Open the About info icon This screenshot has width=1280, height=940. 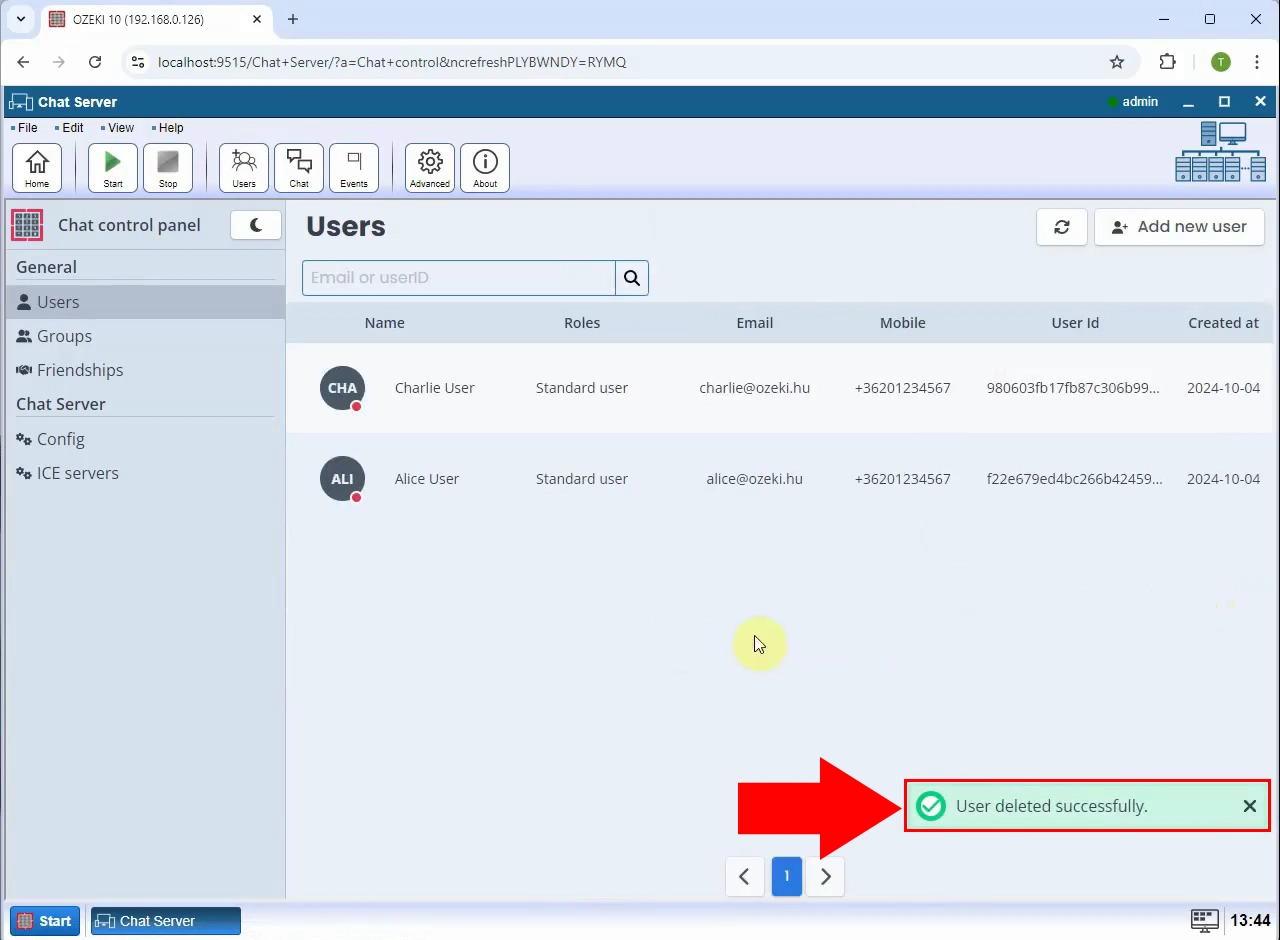point(485,168)
